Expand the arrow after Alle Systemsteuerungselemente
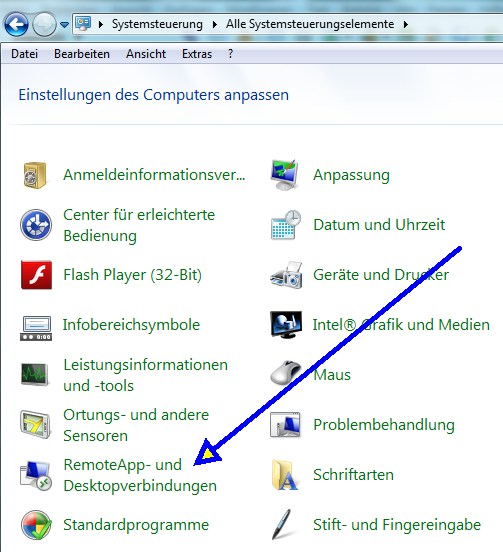Viewport: 503px width, 552px height. tap(405, 25)
